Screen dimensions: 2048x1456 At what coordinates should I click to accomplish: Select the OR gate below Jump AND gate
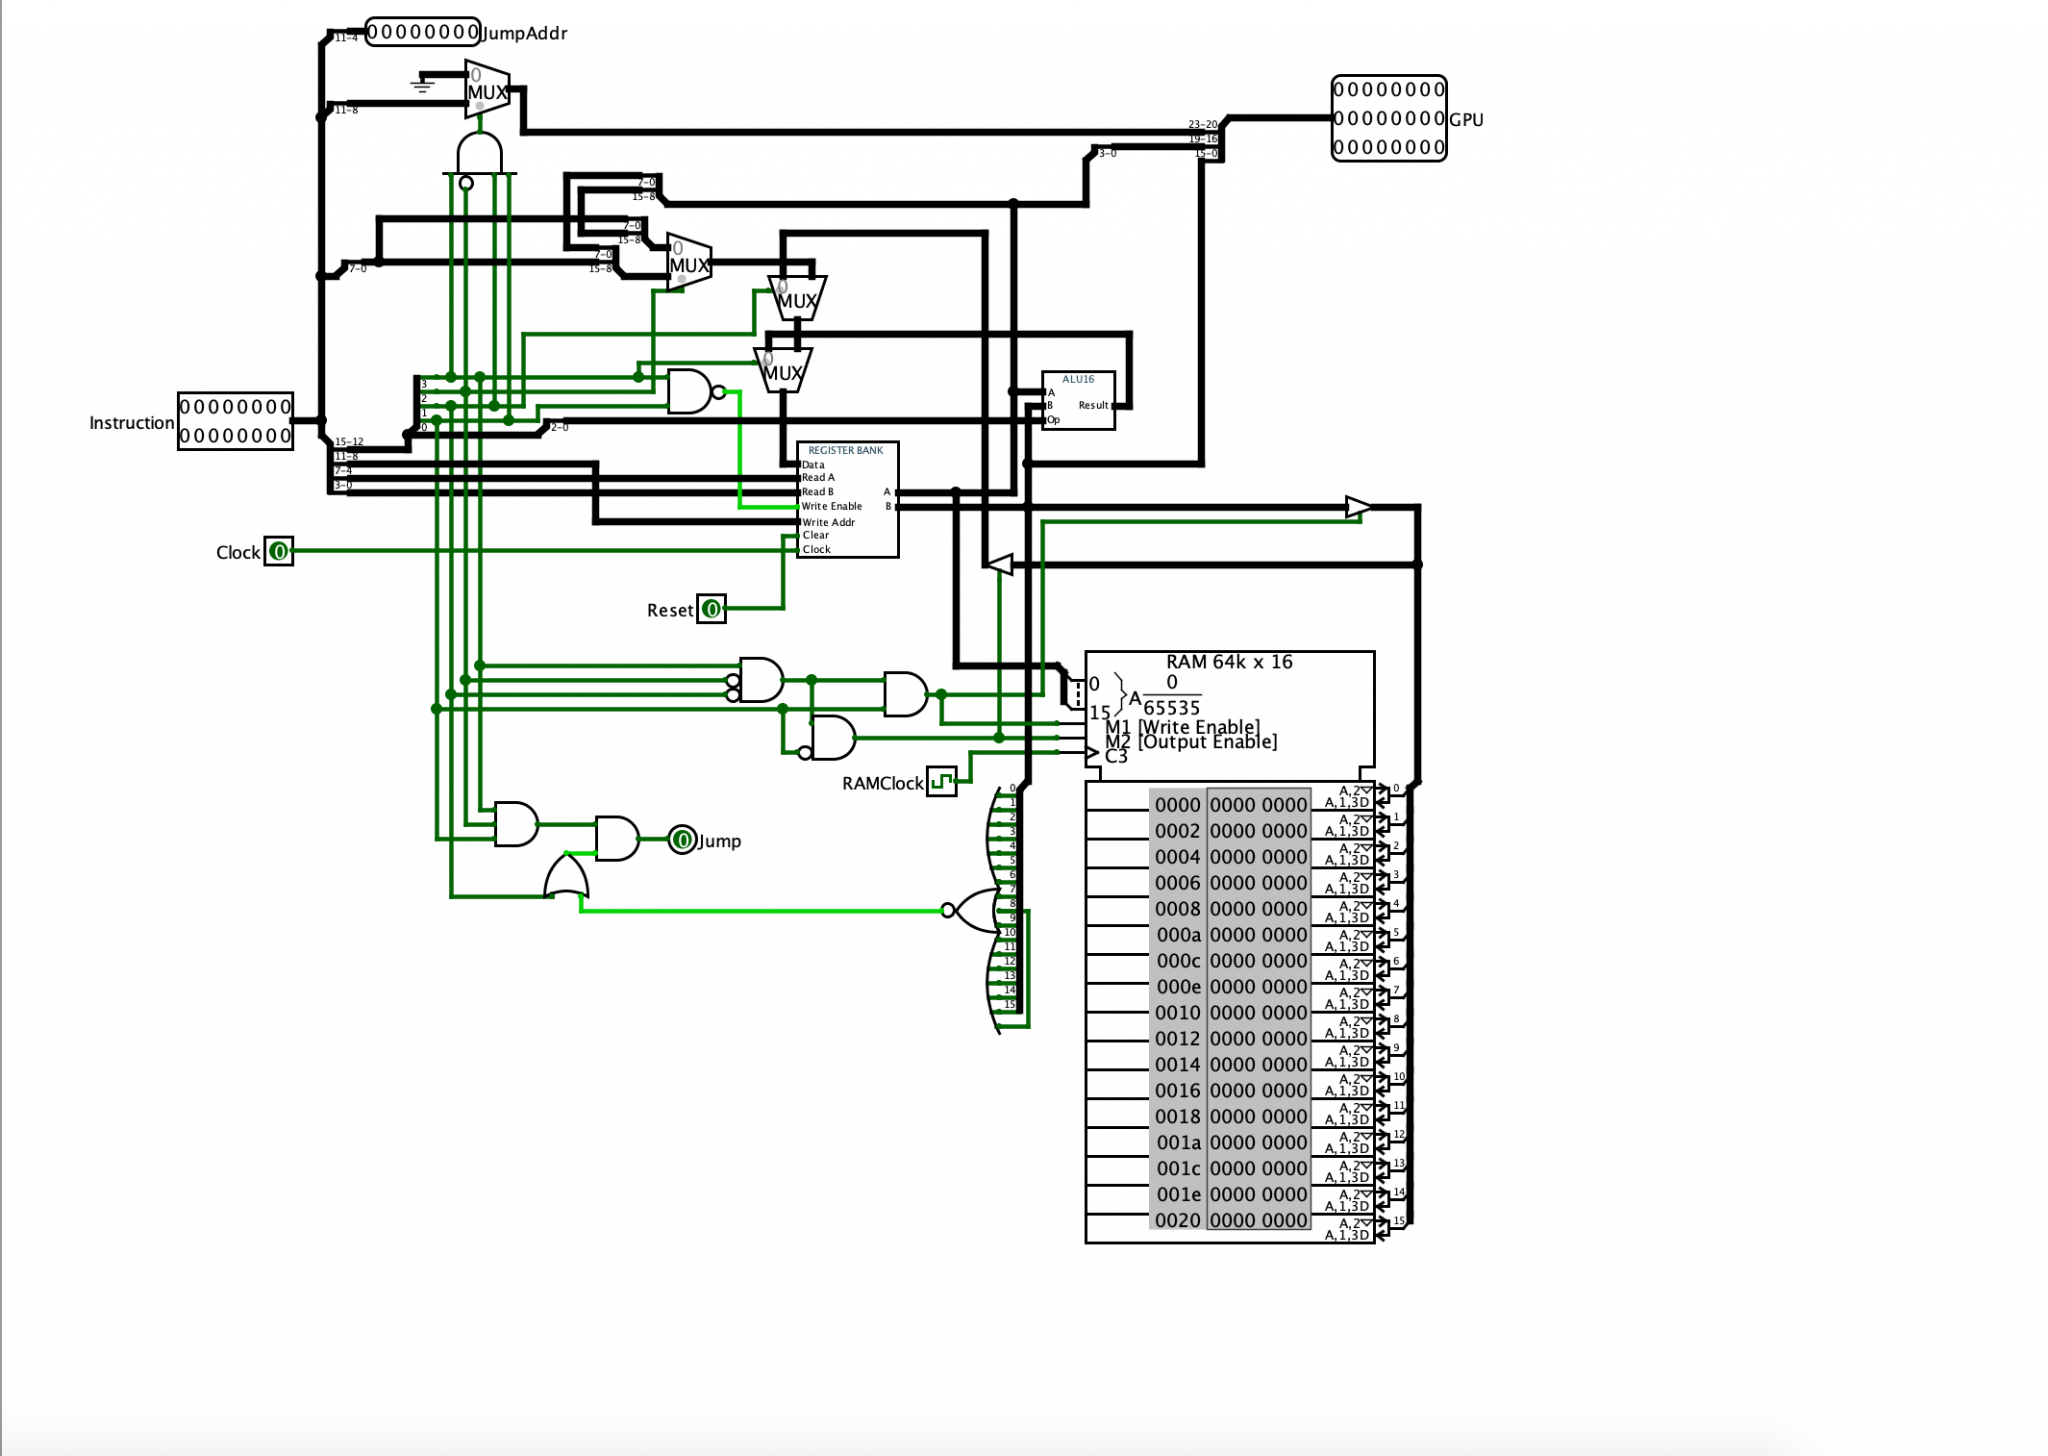point(566,878)
